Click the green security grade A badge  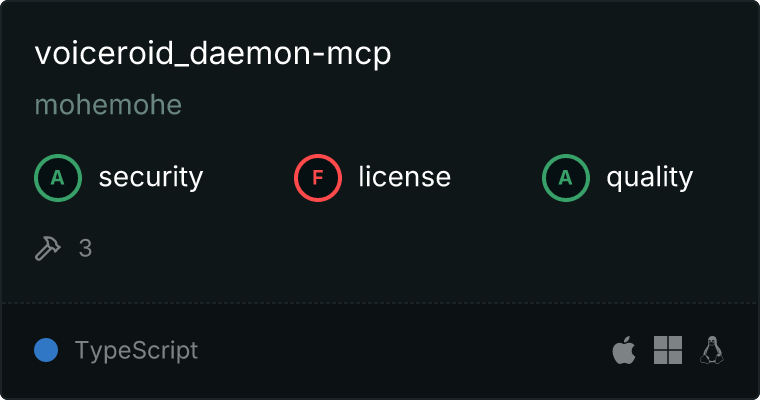58,178
